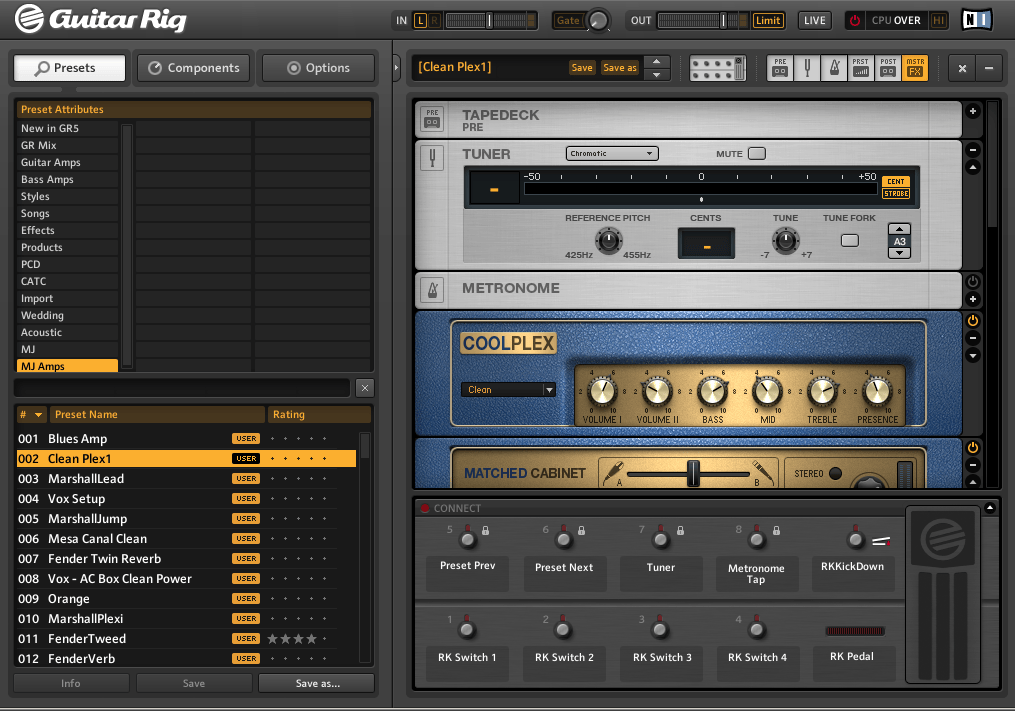Step to previous preset with up arrow
Screen dimensions: 1015x711
tap(656, 62)
